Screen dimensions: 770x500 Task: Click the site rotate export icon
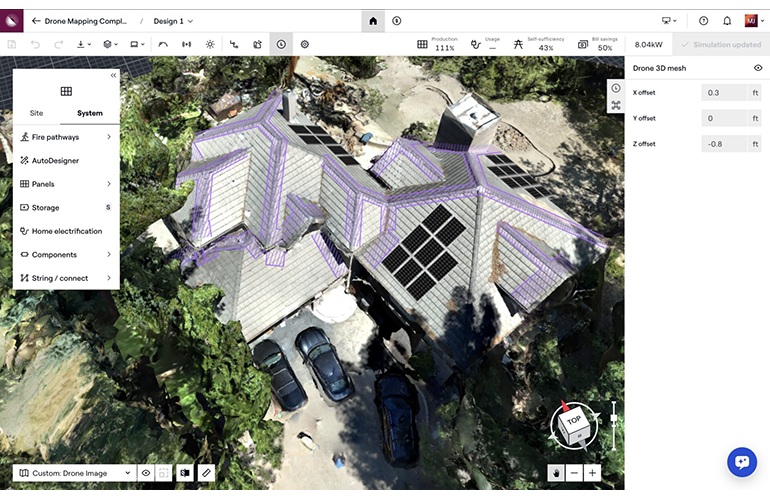pyautogui.click(x=257, y=44)
